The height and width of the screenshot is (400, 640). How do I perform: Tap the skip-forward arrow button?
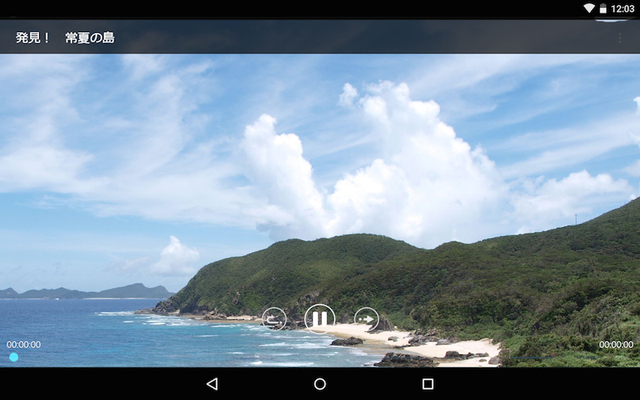[x=366, y=319]
